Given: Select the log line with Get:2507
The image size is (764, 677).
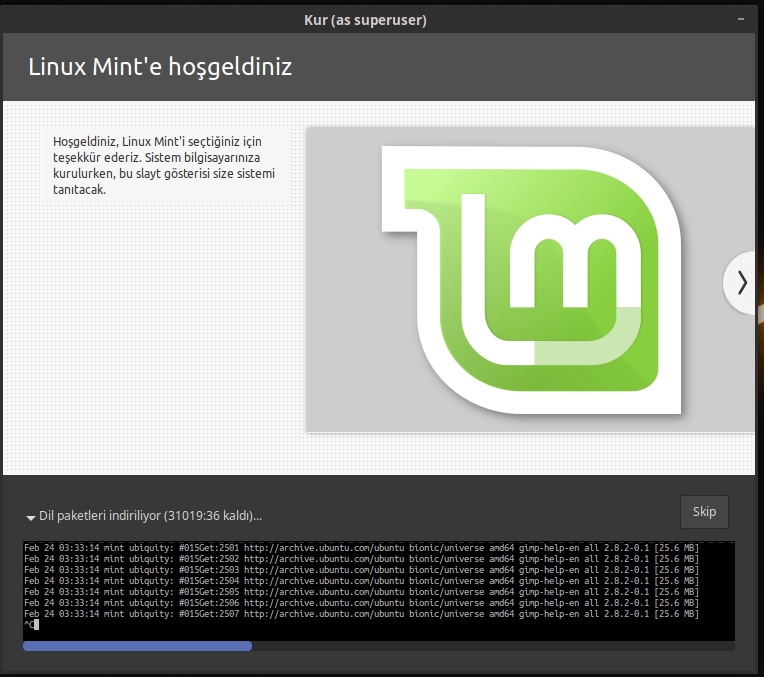Looking at the screenshot, I should [x=361, y=614].
